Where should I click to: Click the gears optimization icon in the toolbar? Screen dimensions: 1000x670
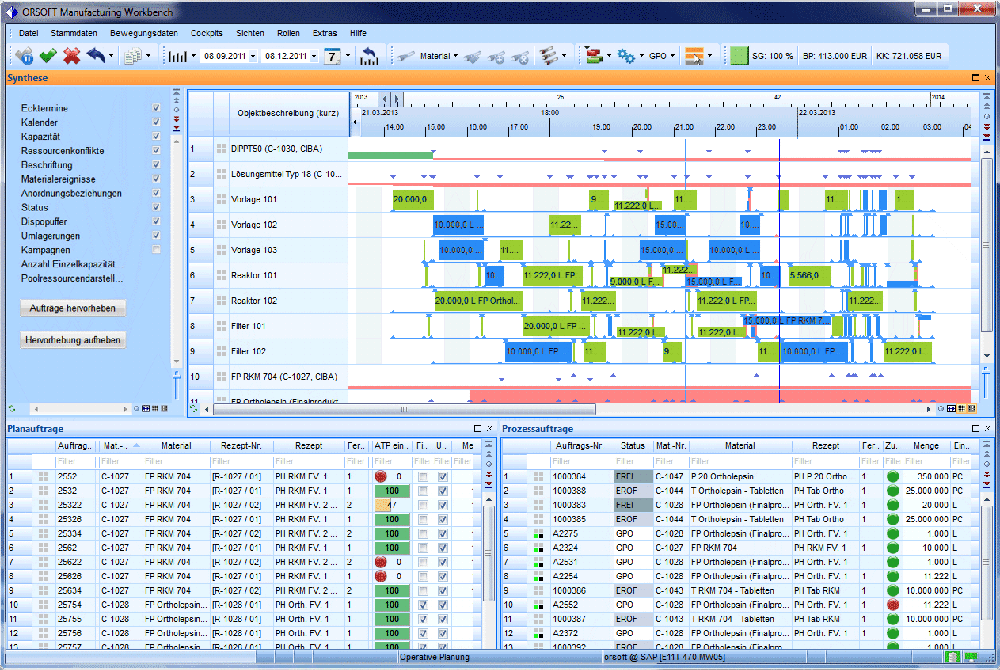tap(624, 56)
